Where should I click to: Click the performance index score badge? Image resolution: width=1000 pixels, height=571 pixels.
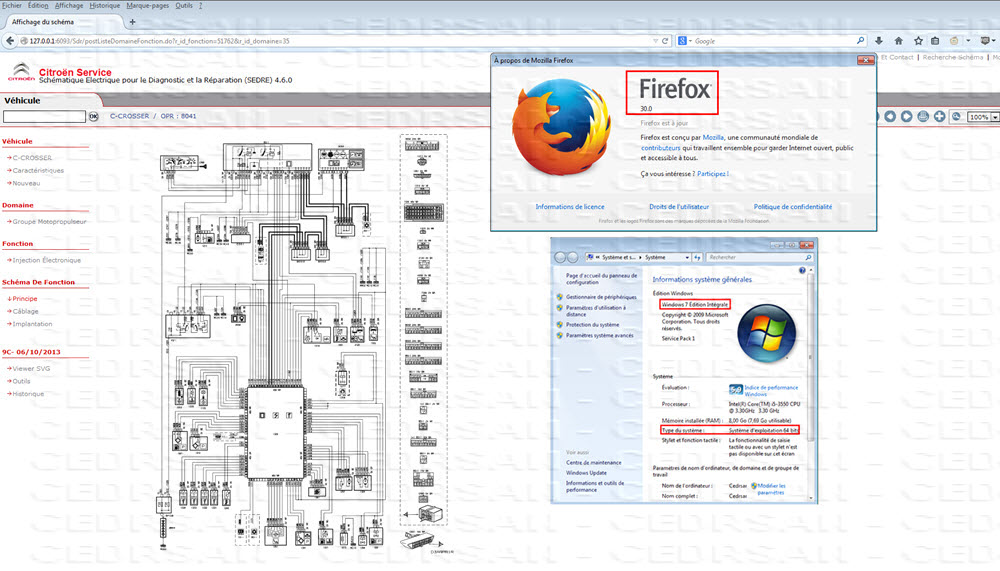[735, 389]
